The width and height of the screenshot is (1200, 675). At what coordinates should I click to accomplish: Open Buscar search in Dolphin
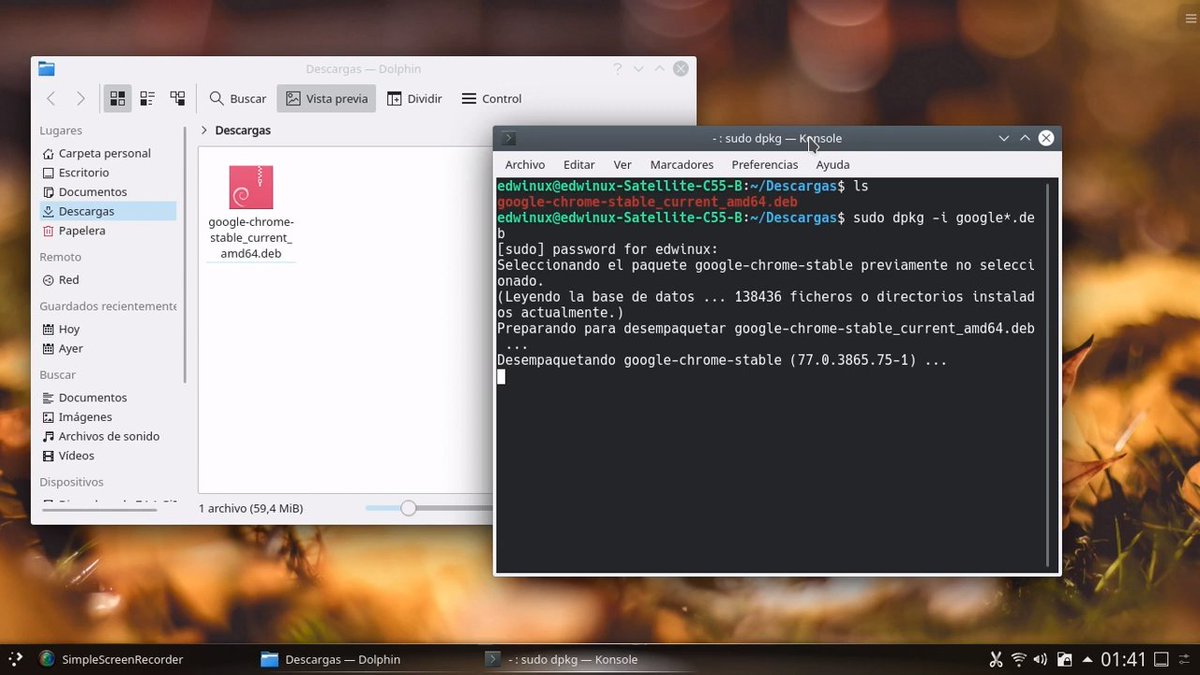pos(237,98)
